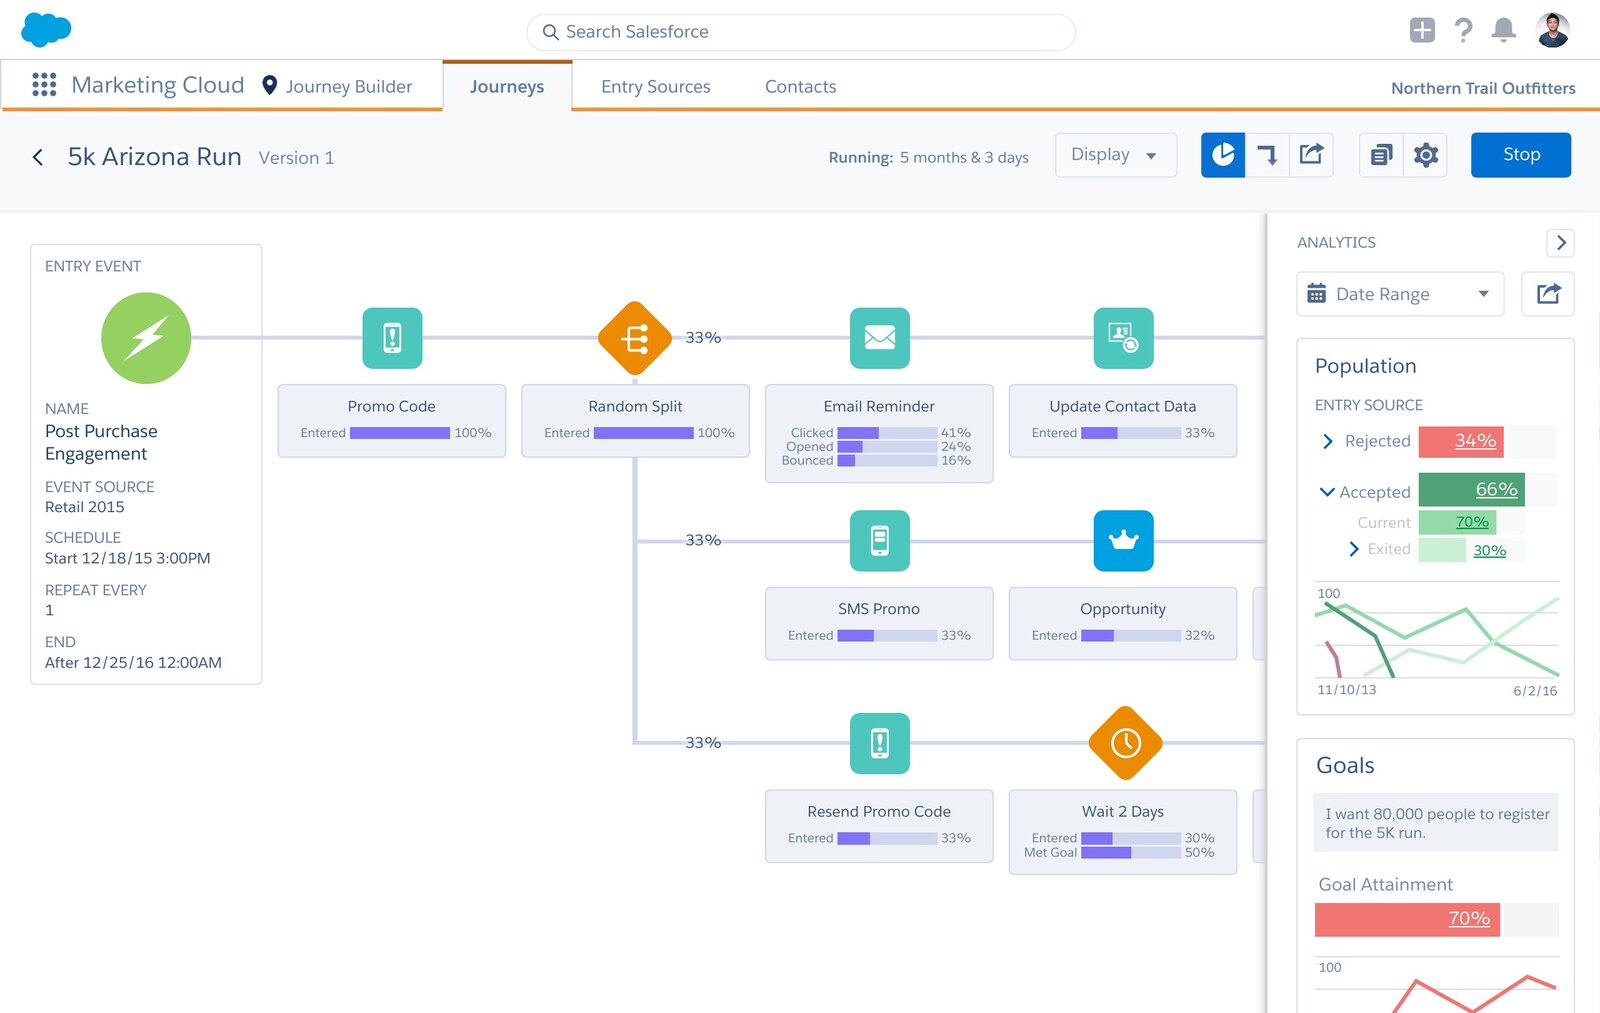Switch to the Journeys tab
Screen dimensions: 1600x1013
point(507,87)
